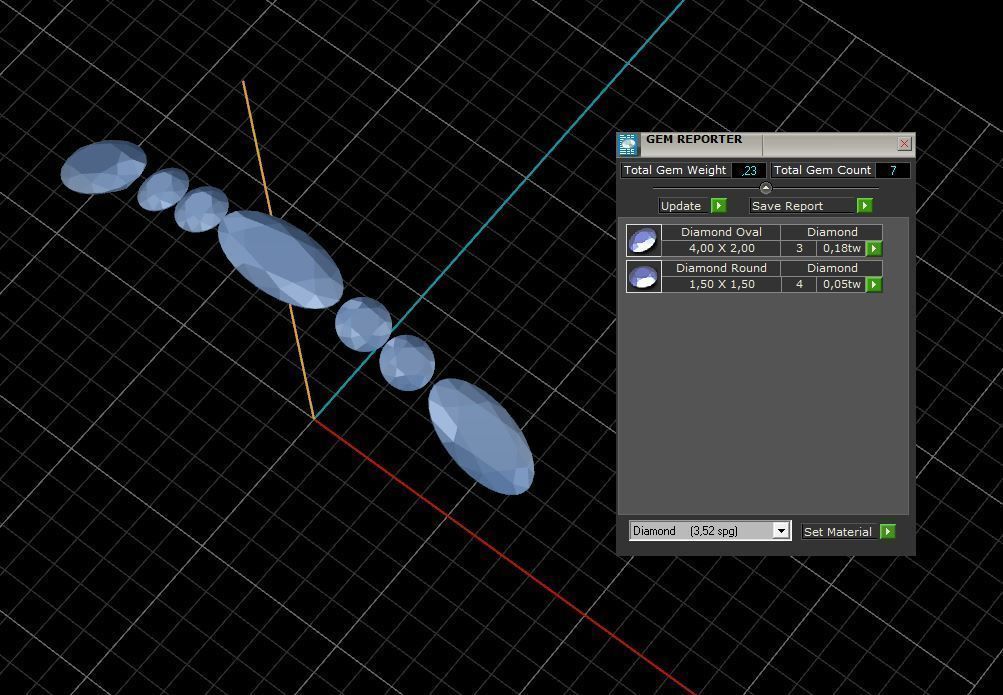This screenshot has height=695, width=1003.
Task: Click the Total Gem Count value field
Action: point(892,170)
